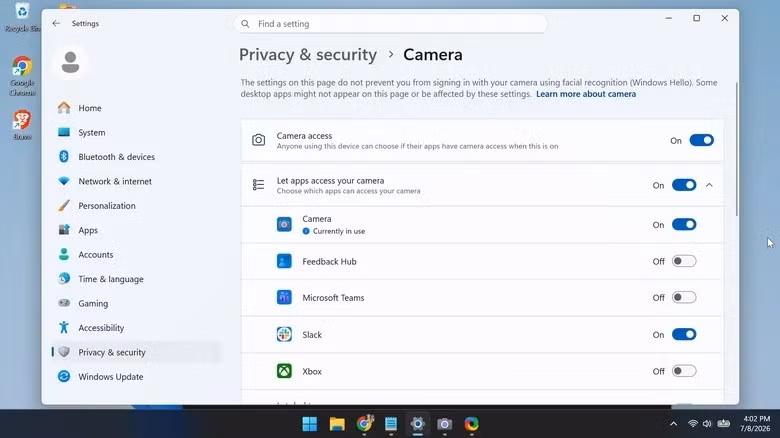
Task: Open the Learn more about camera link
Action: point(586,94)
